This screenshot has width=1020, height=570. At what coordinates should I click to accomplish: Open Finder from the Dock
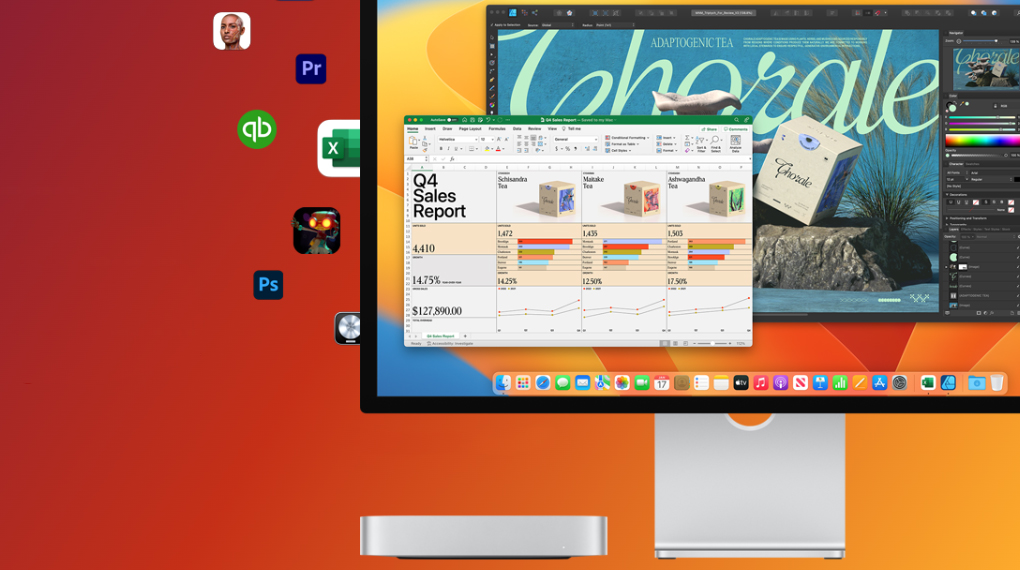tap(503, 383)
